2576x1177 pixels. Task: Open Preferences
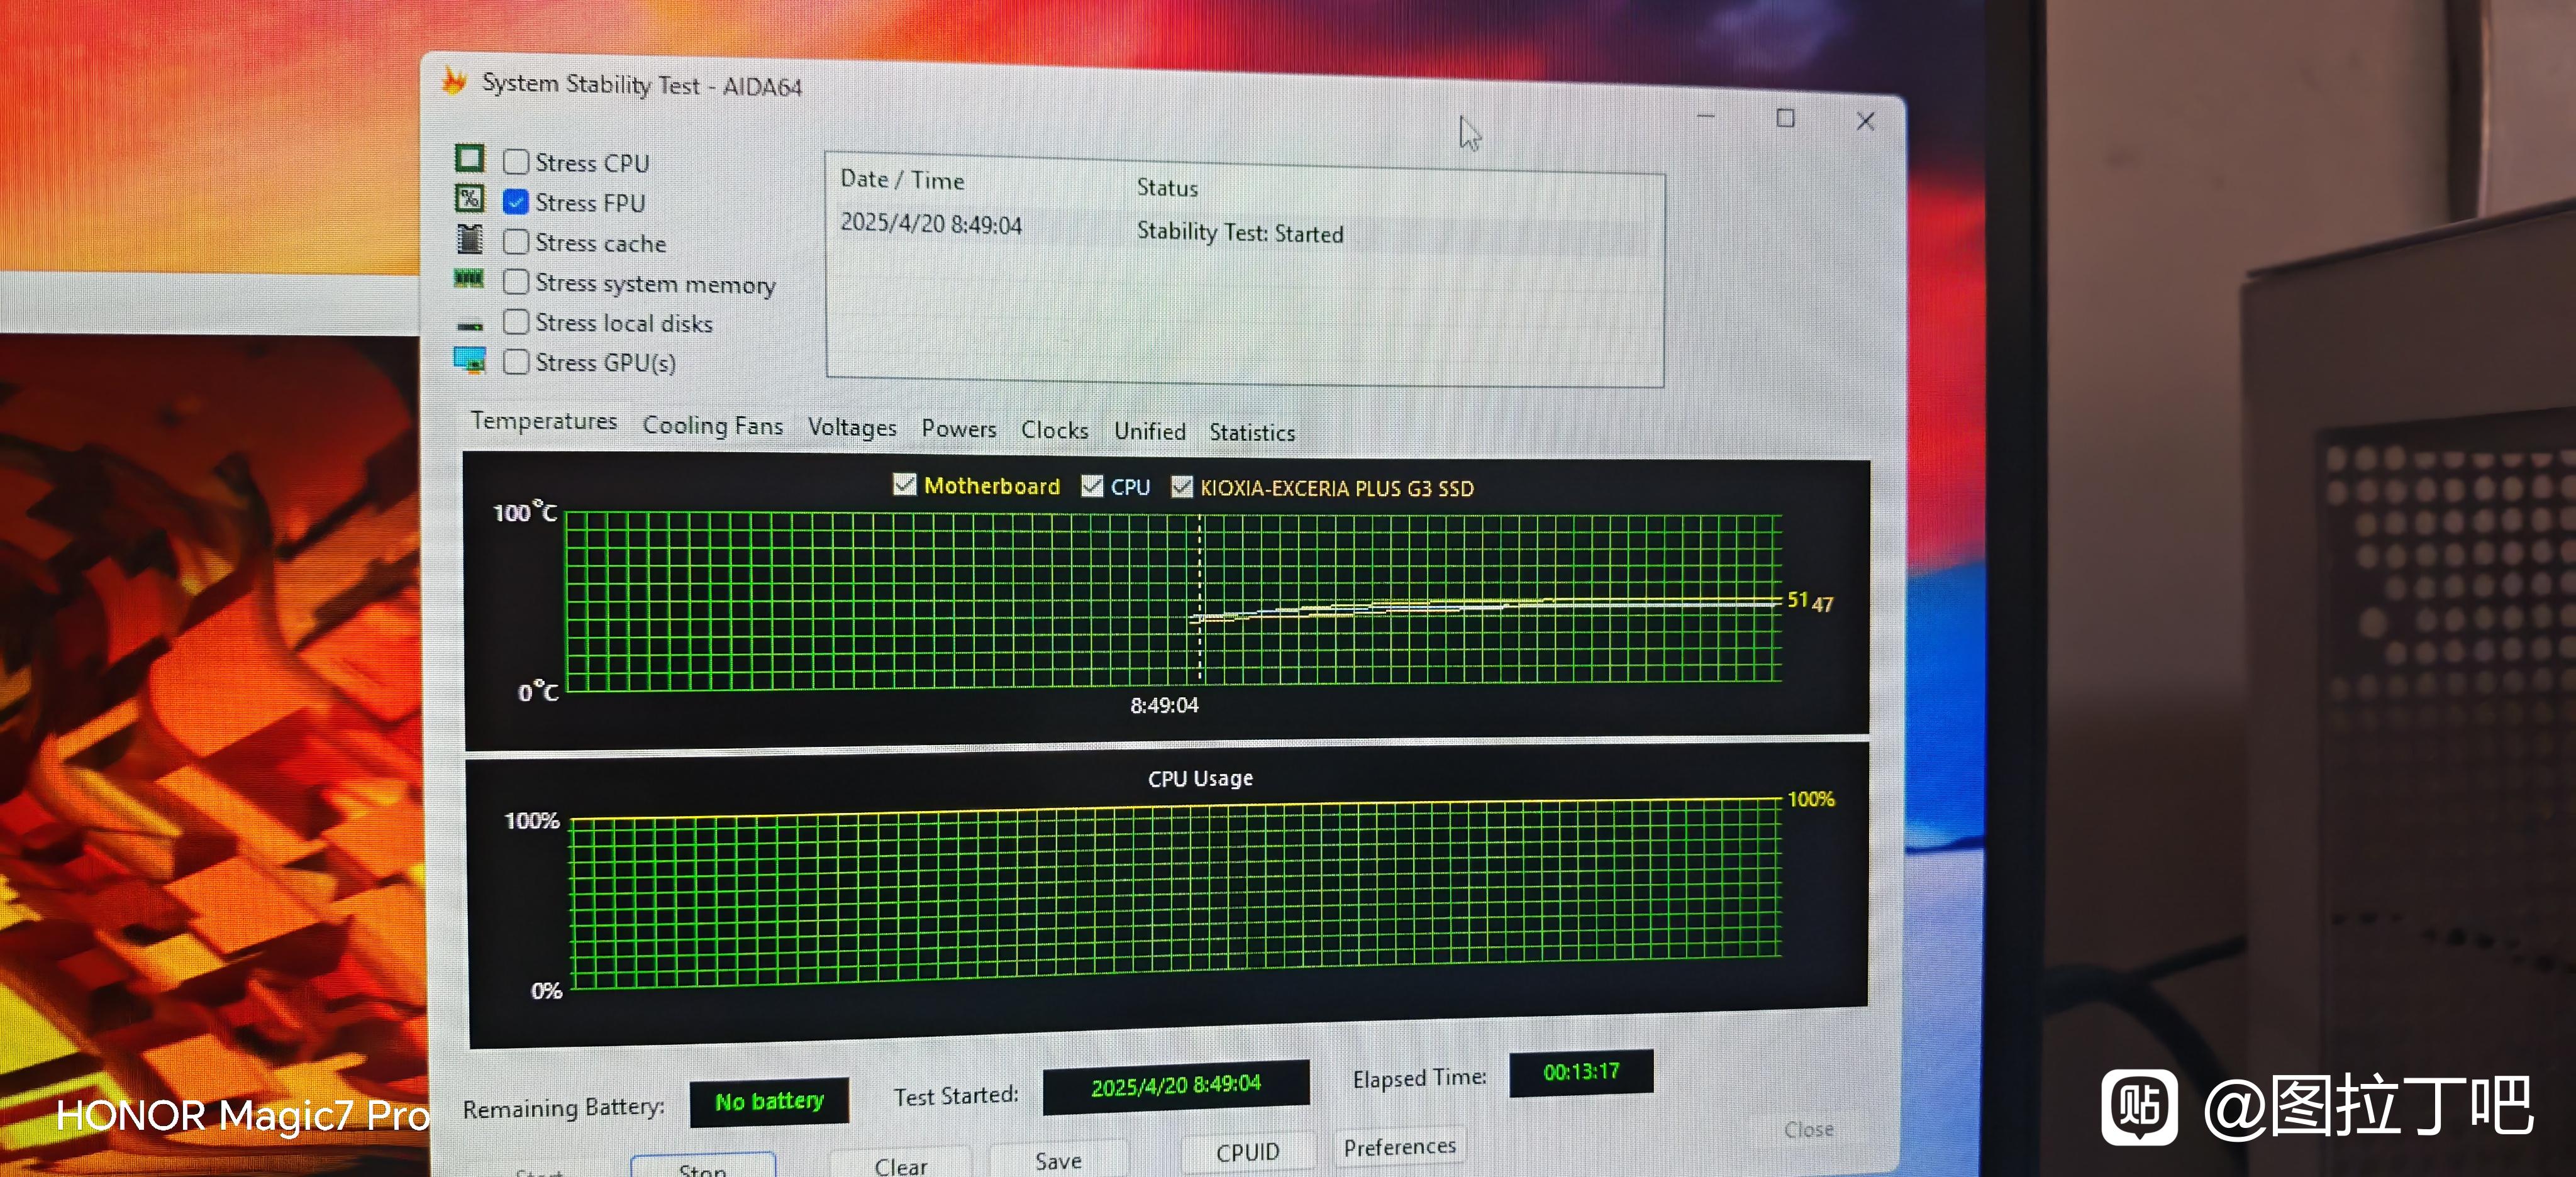pyautogui.click(x=1399, y=1147)
